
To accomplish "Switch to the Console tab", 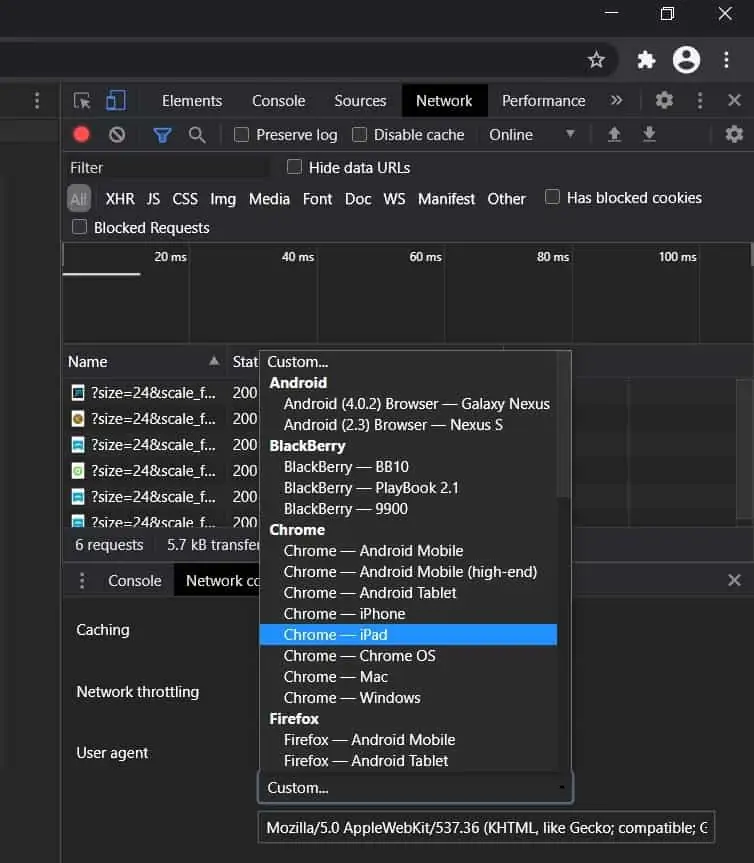I will pos(278,101).
